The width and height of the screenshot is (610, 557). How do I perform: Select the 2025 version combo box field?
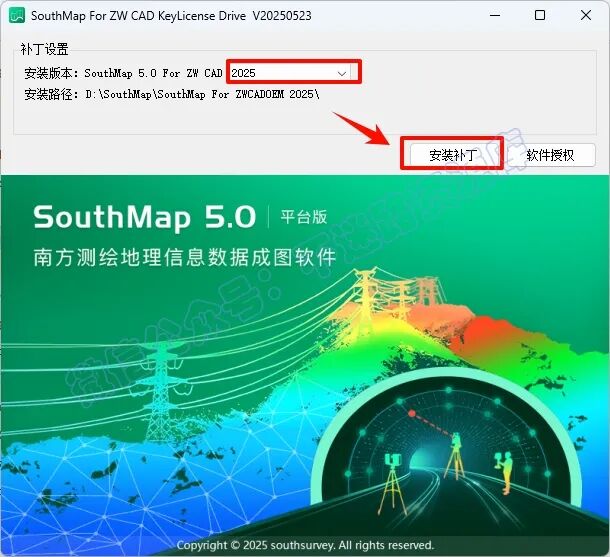(290, 73)
